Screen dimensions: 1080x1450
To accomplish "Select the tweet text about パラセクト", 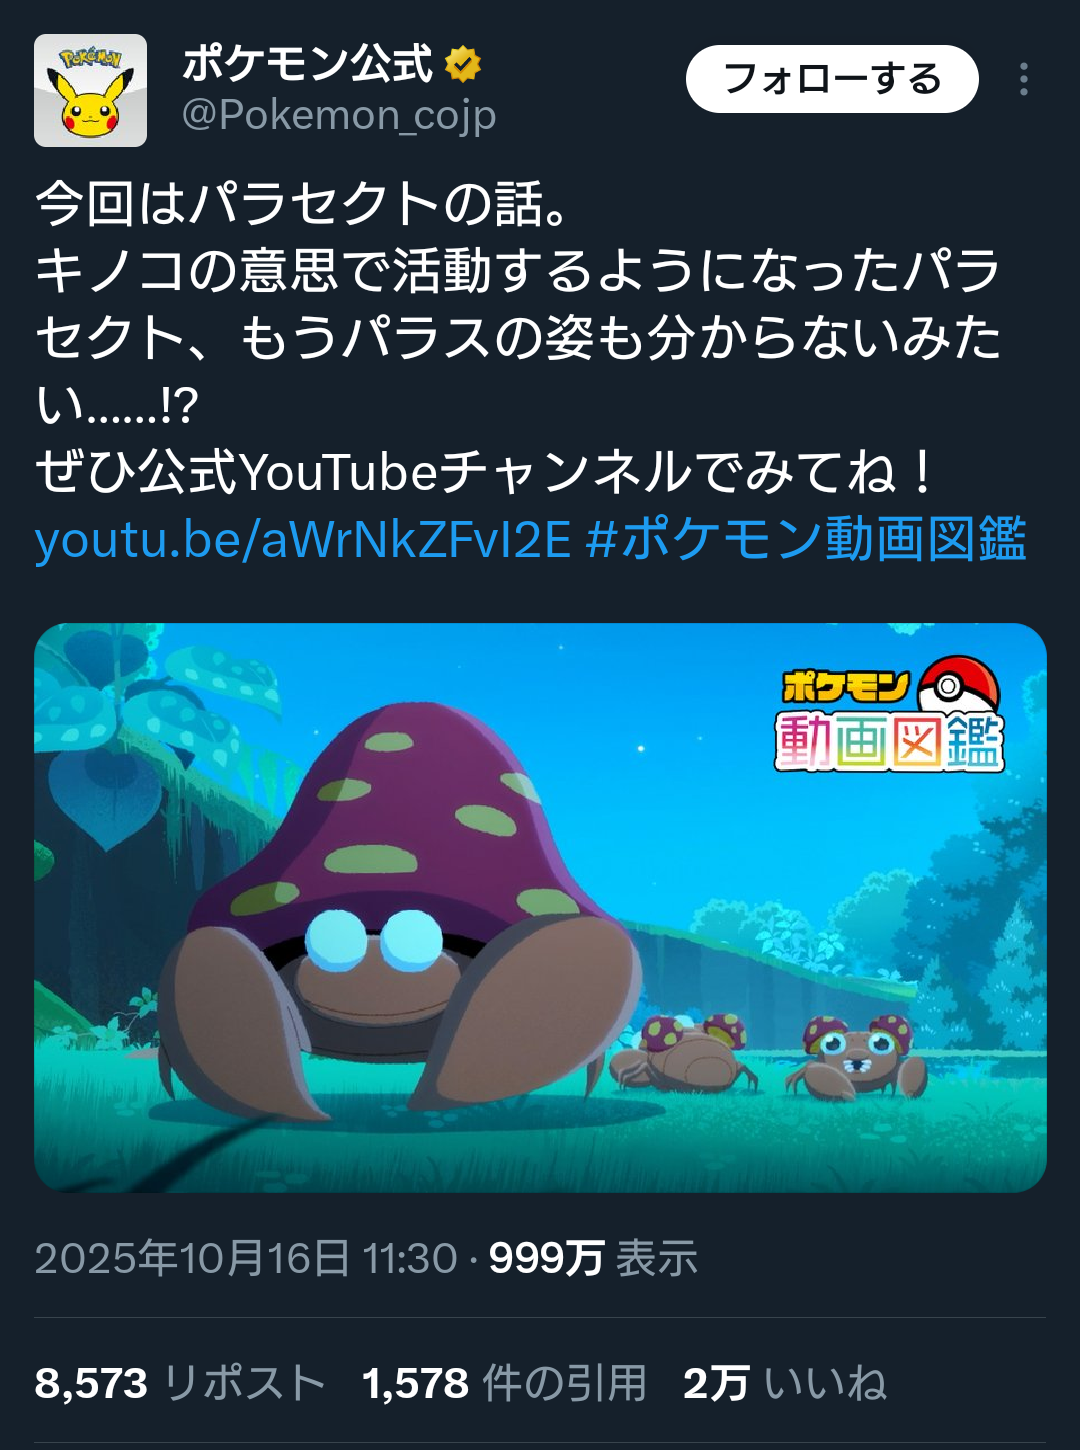I will 518,337.
